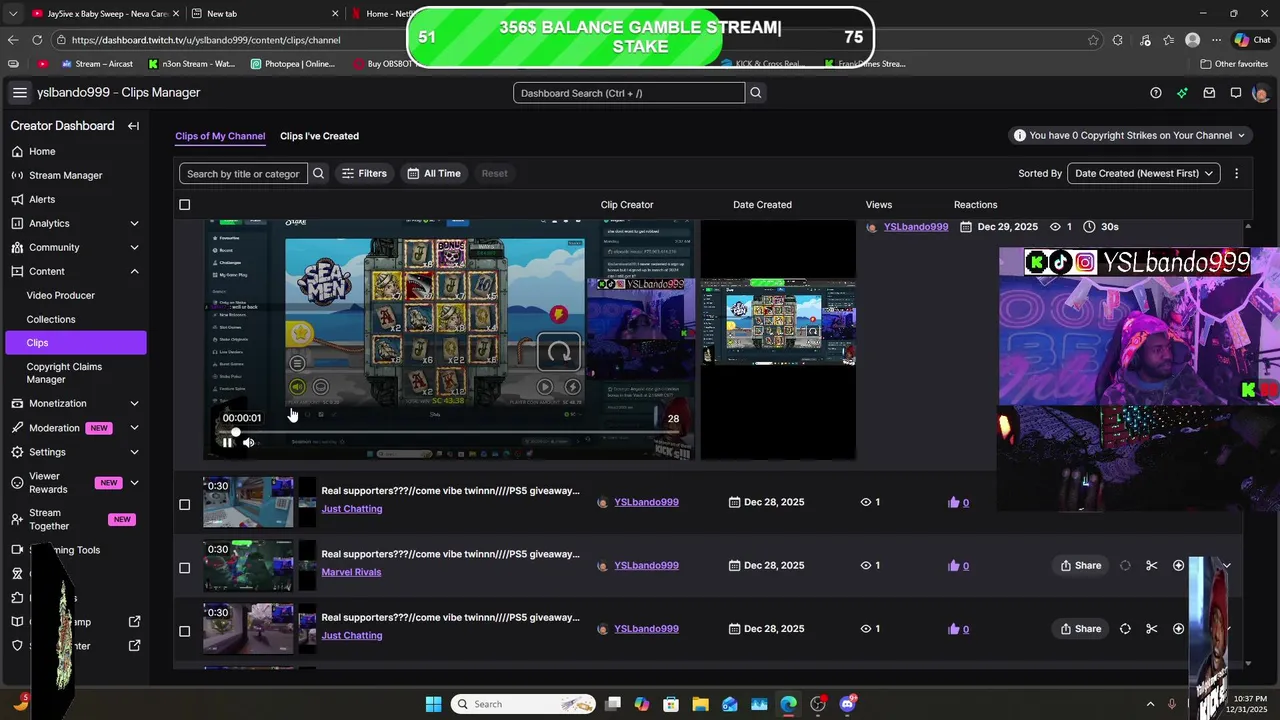Collapse the Creator Dashboard sidebar
1280x720 pixels.
pos(133,126)
